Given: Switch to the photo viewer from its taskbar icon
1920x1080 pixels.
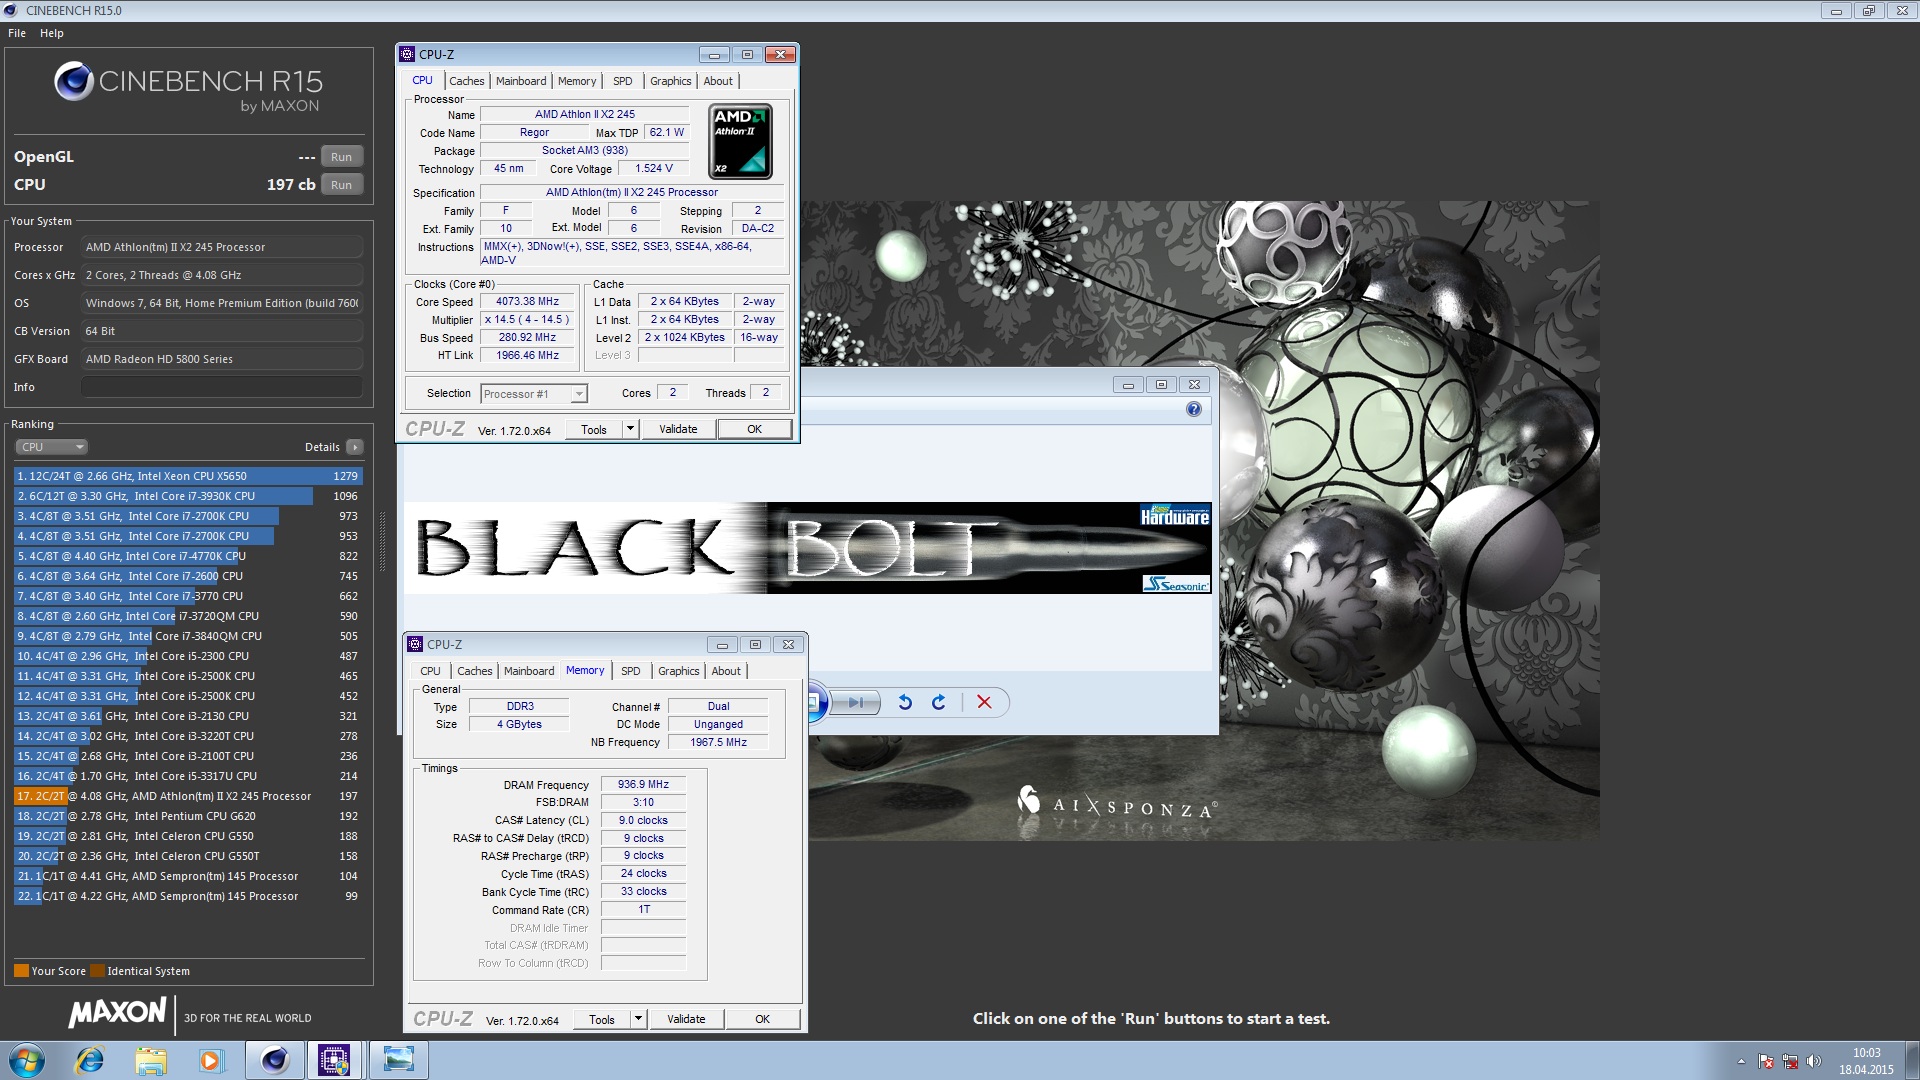Looking at the screenshot, I should 398,1061.
